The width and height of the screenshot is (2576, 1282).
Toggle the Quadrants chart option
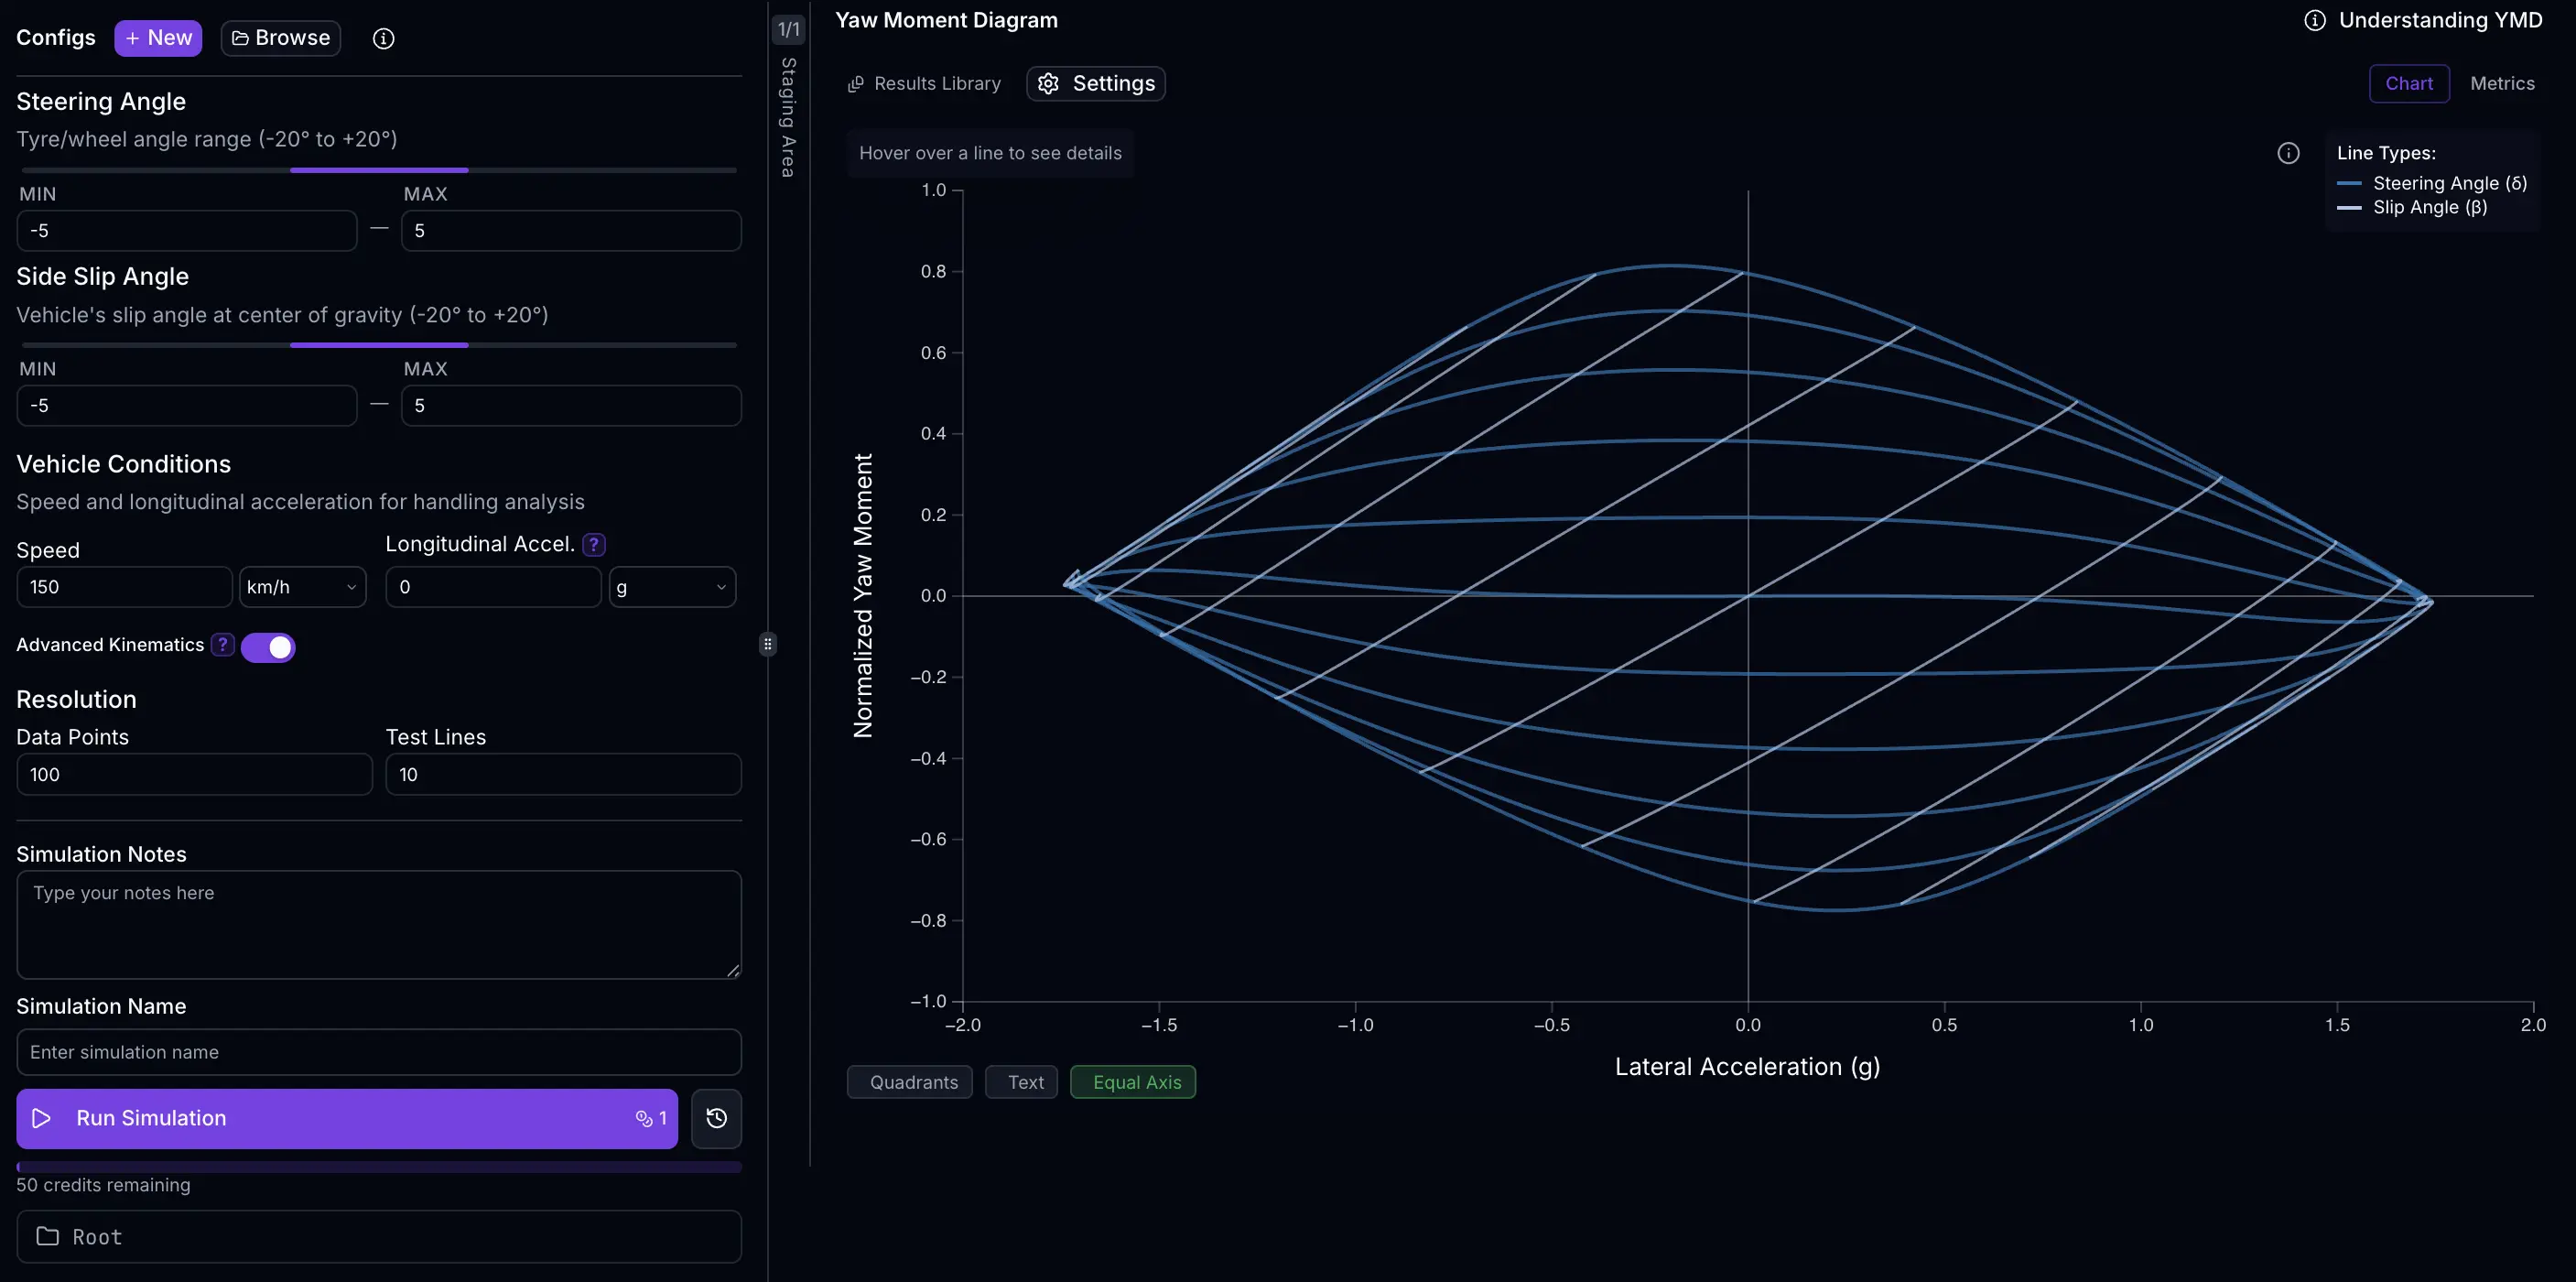pos(909,1082)
